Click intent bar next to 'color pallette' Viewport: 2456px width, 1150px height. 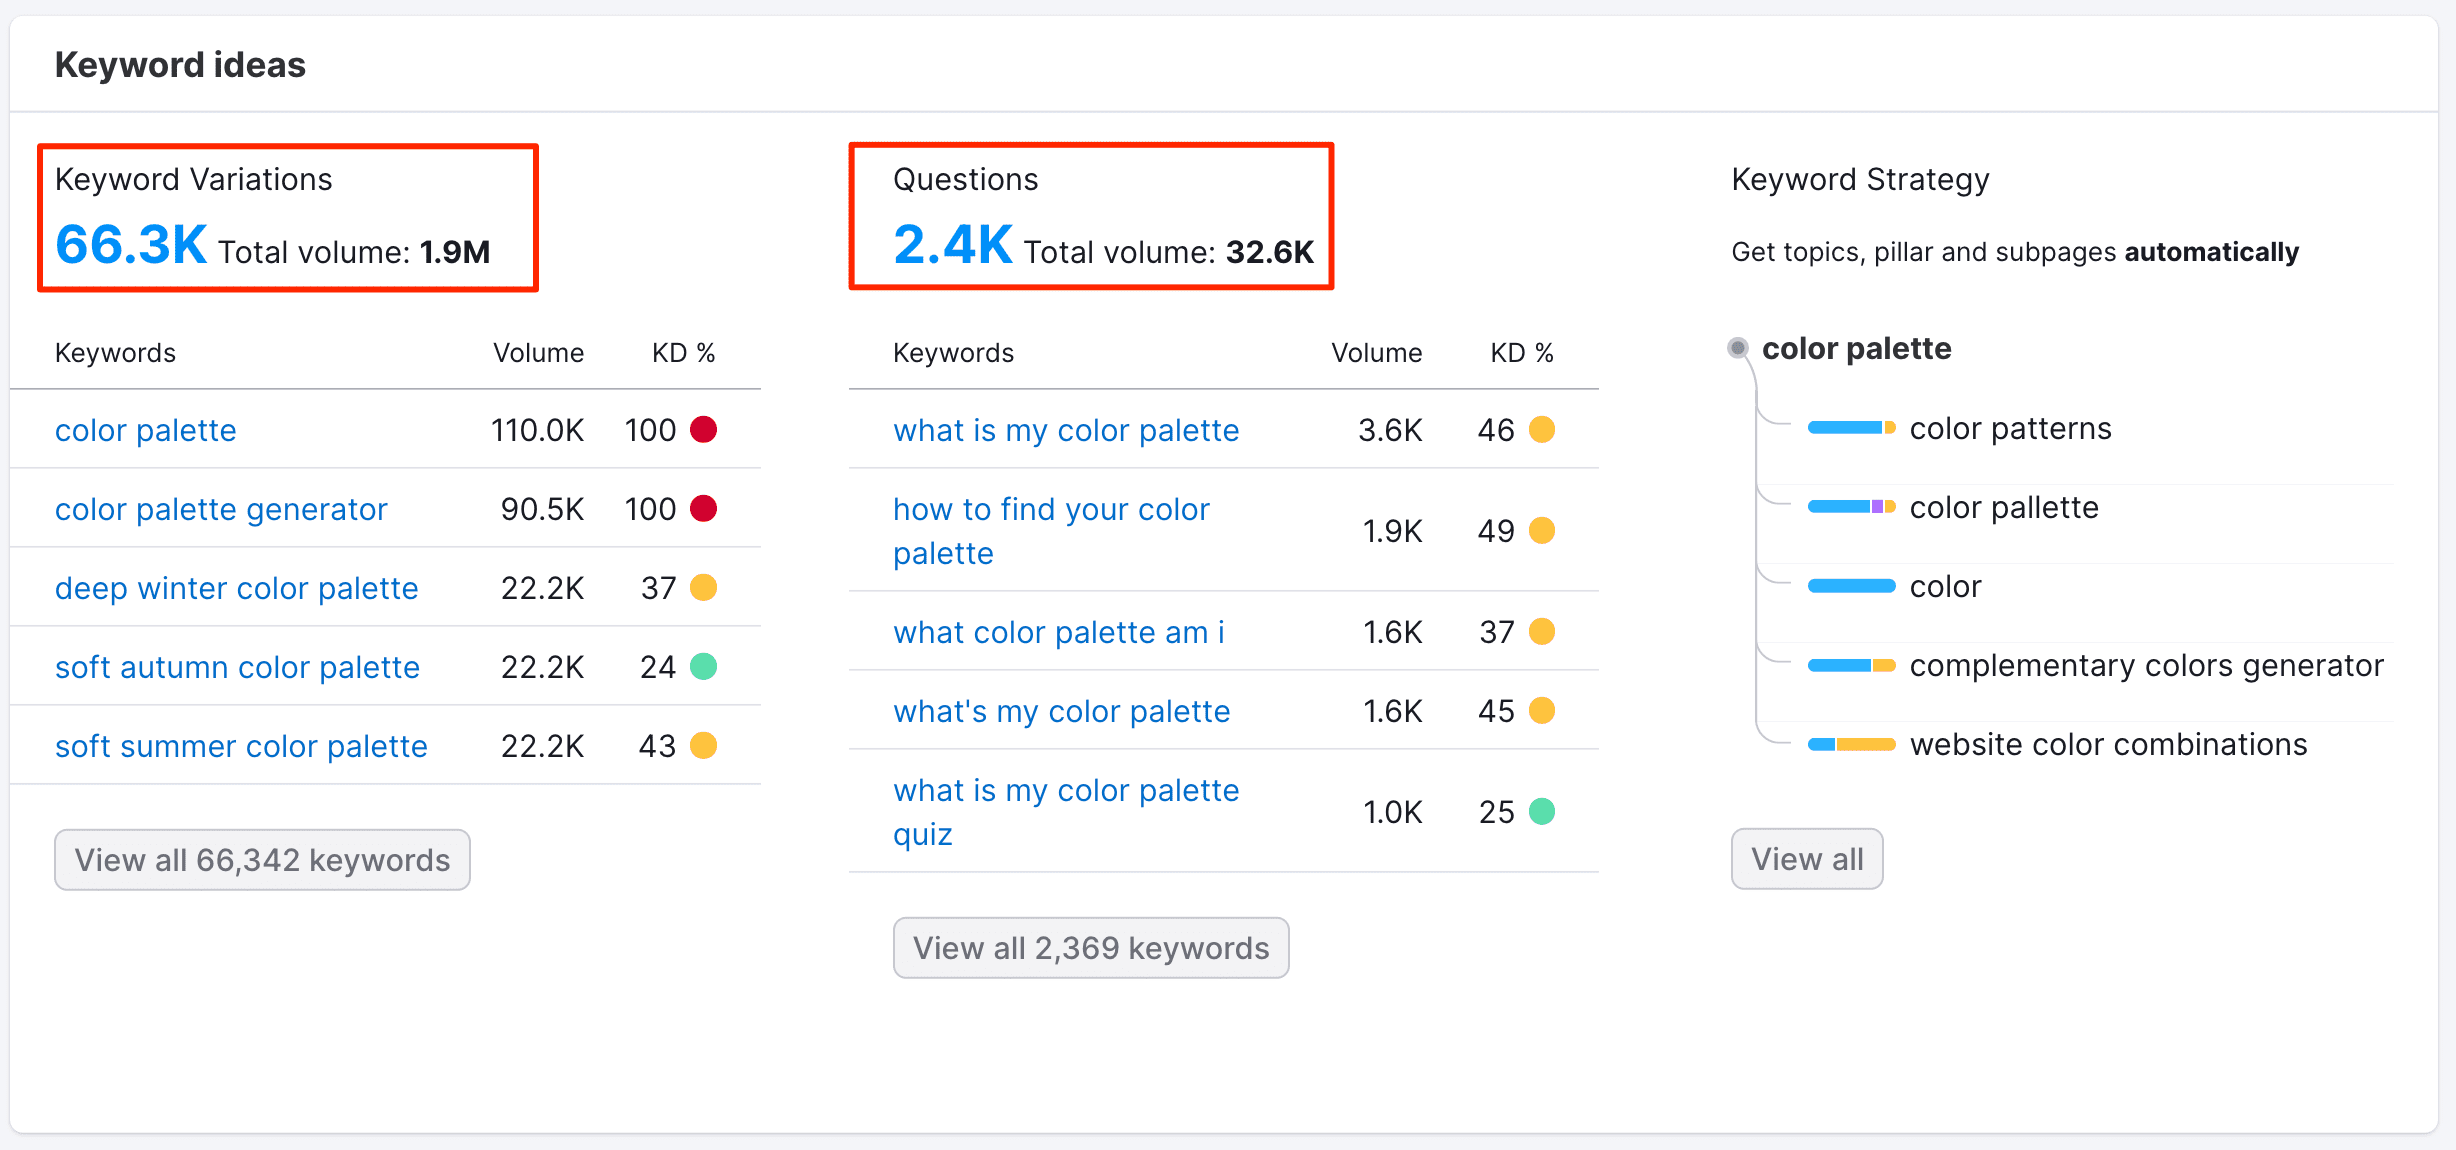[1851, 507]
